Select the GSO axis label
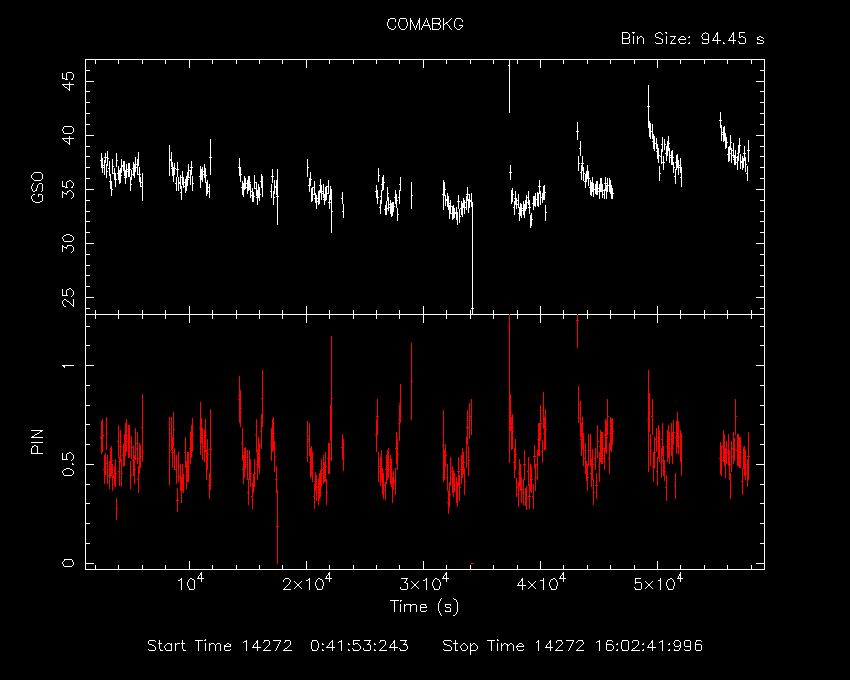The width and height of the screenshot is (850, 680). point(37,188)
